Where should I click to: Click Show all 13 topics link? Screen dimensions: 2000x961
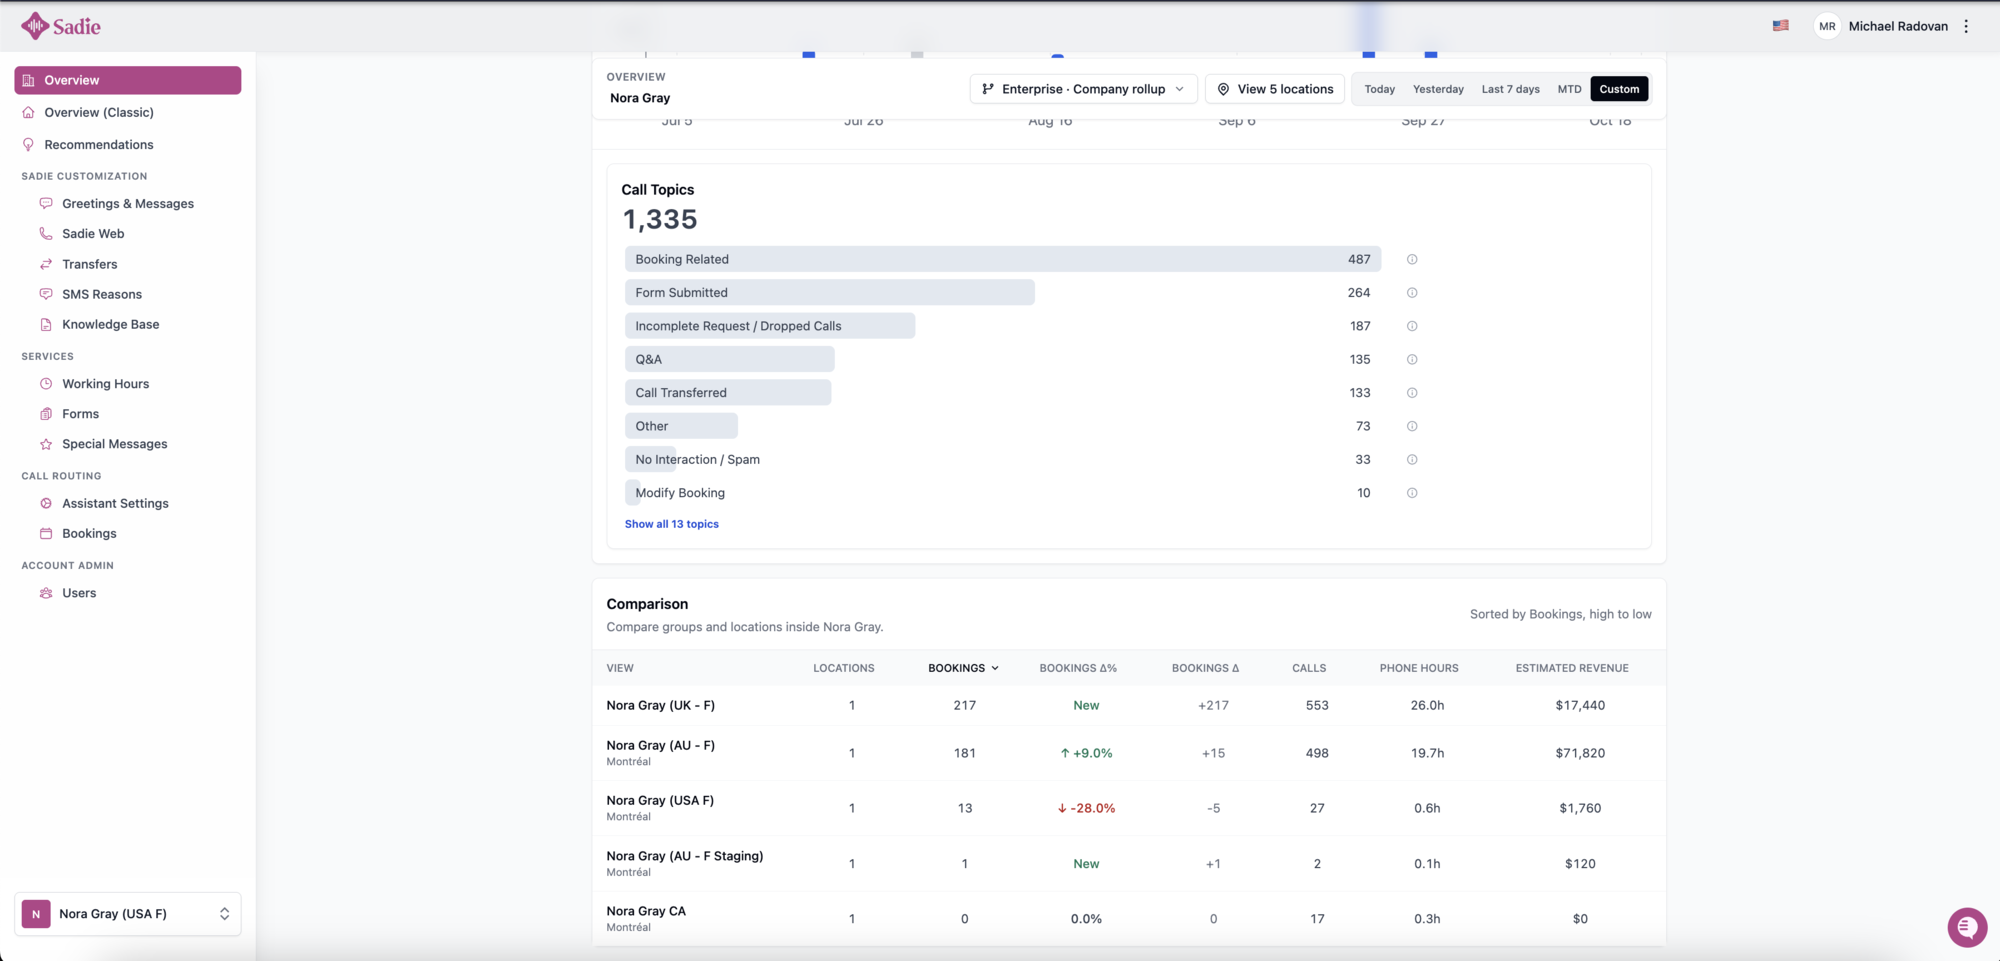pyautogui.click(x=672, y=524)
